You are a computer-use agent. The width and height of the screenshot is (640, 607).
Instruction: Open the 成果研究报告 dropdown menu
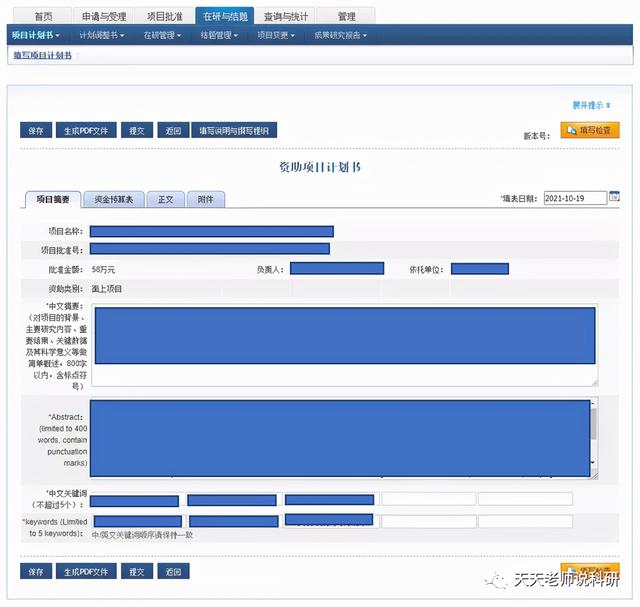coord(340,35)
